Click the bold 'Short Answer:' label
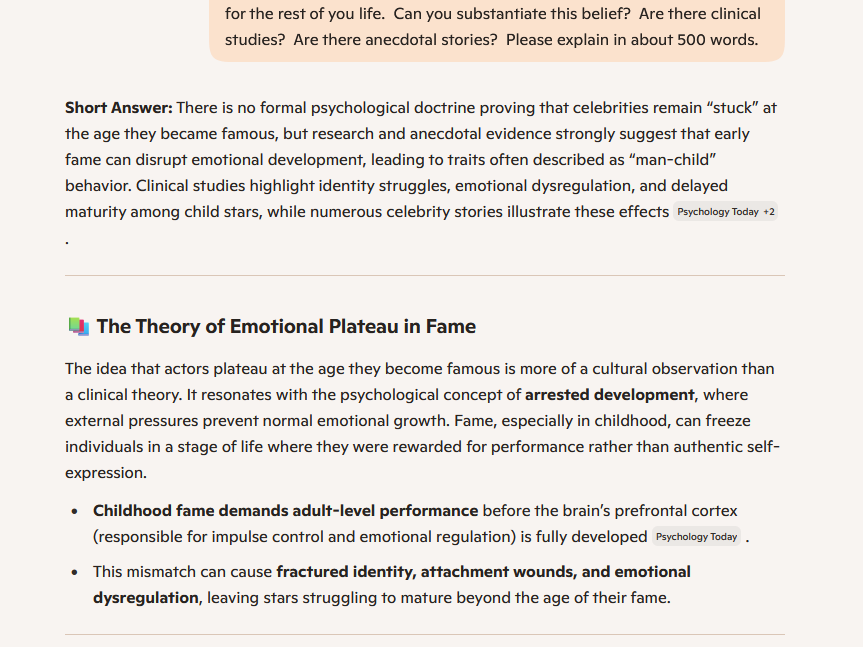Screen dimensions: 863x647 [119, 108]
